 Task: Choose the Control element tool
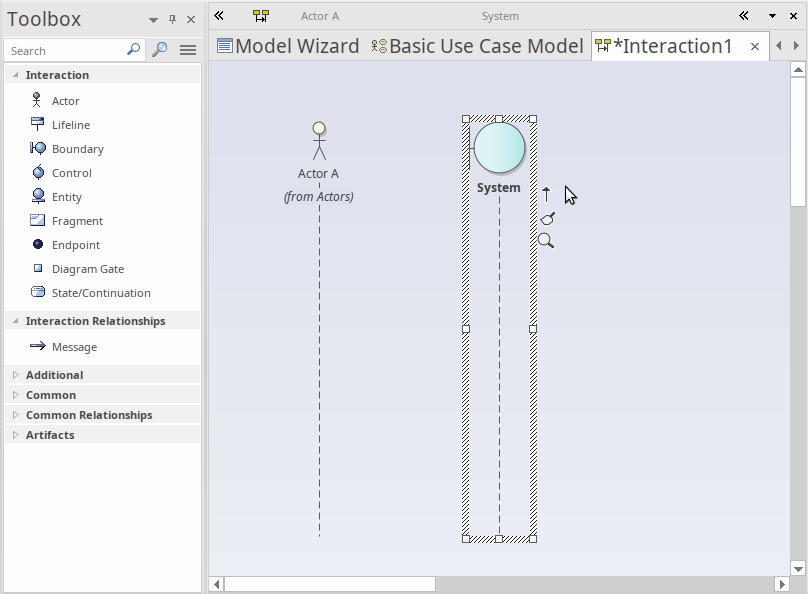tap(71, 173)
